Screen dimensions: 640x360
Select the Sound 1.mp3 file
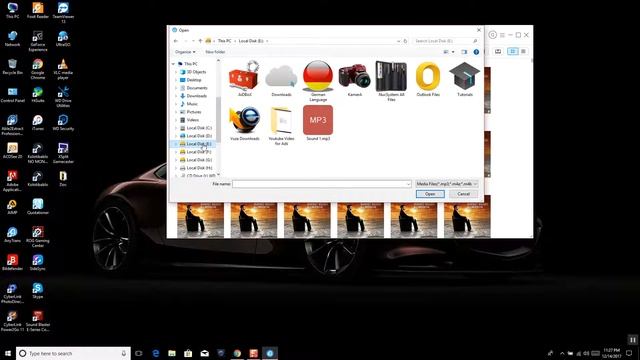pyautogui.click(x=318, y=123)
